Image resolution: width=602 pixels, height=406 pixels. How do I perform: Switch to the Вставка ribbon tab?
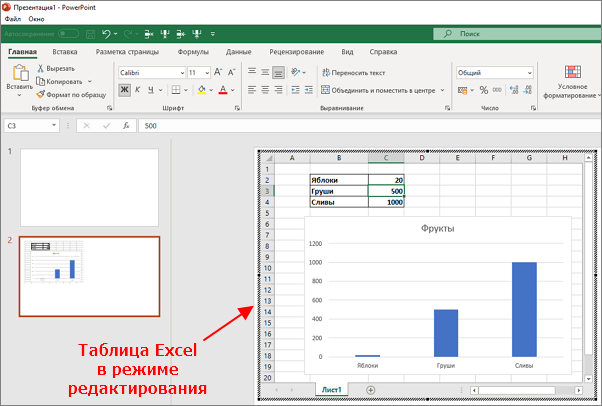[x=65, y=52]
